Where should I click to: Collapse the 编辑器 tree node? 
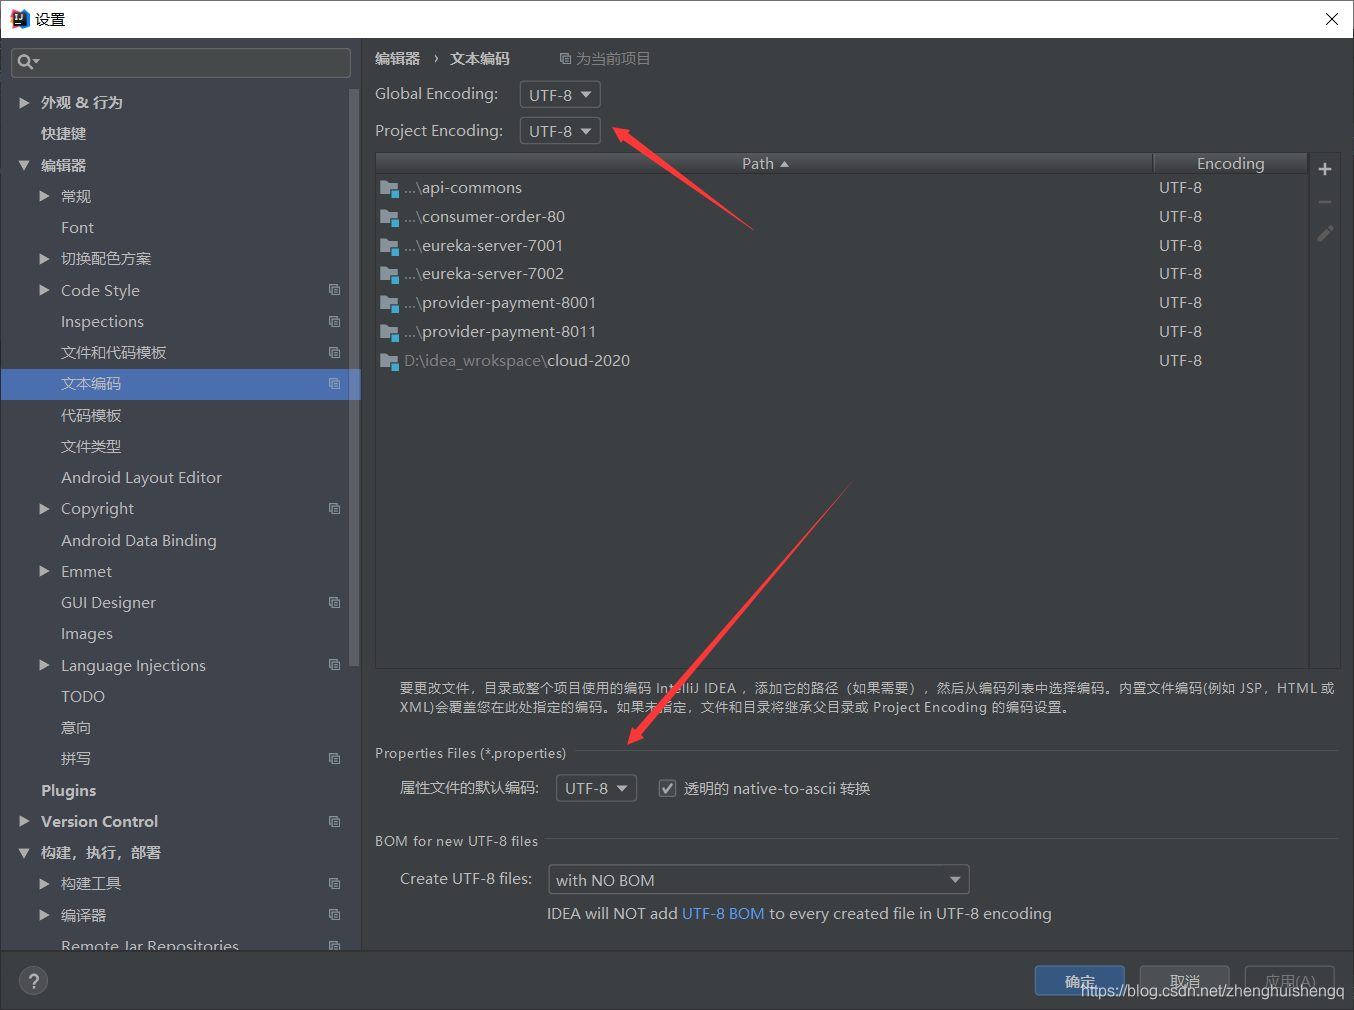pyautogui.click(x=24, y=165)
